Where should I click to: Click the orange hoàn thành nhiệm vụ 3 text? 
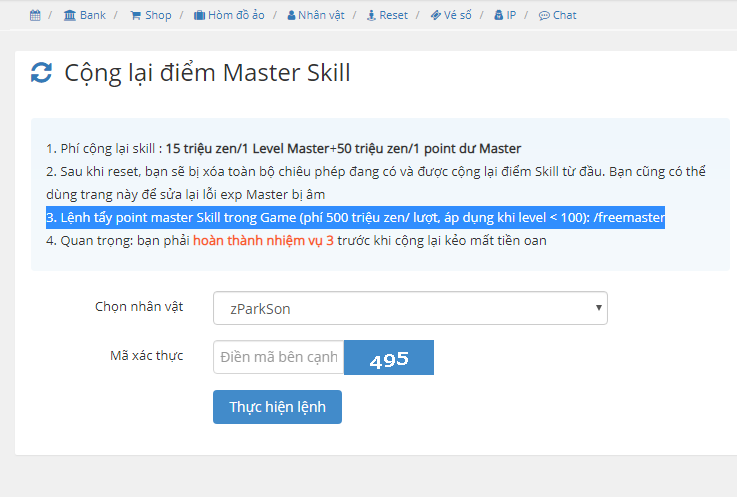(x=263, y=240)
